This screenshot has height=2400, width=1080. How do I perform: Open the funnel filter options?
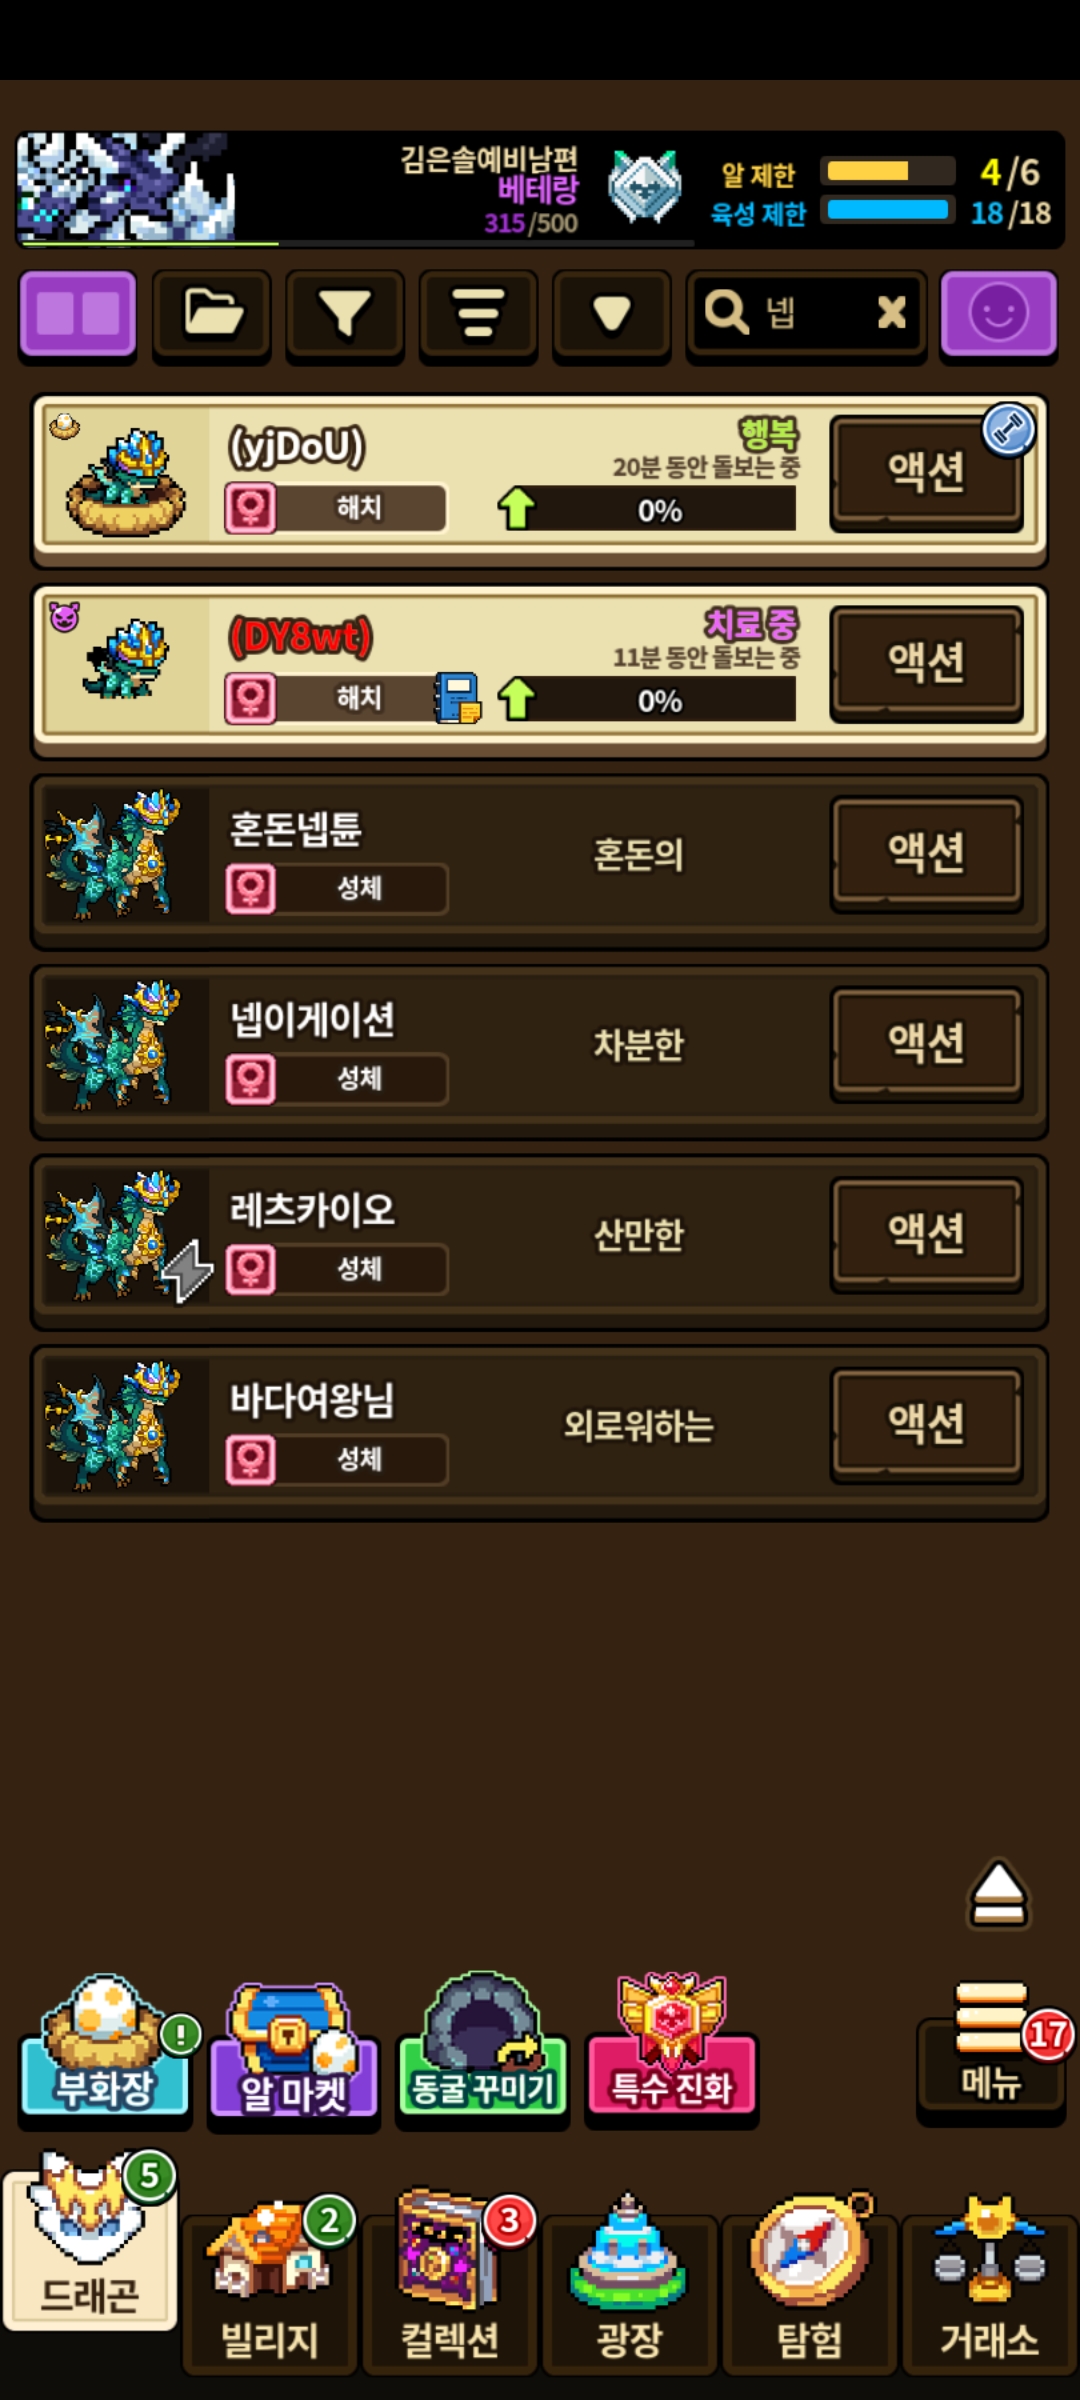(345, 315)
